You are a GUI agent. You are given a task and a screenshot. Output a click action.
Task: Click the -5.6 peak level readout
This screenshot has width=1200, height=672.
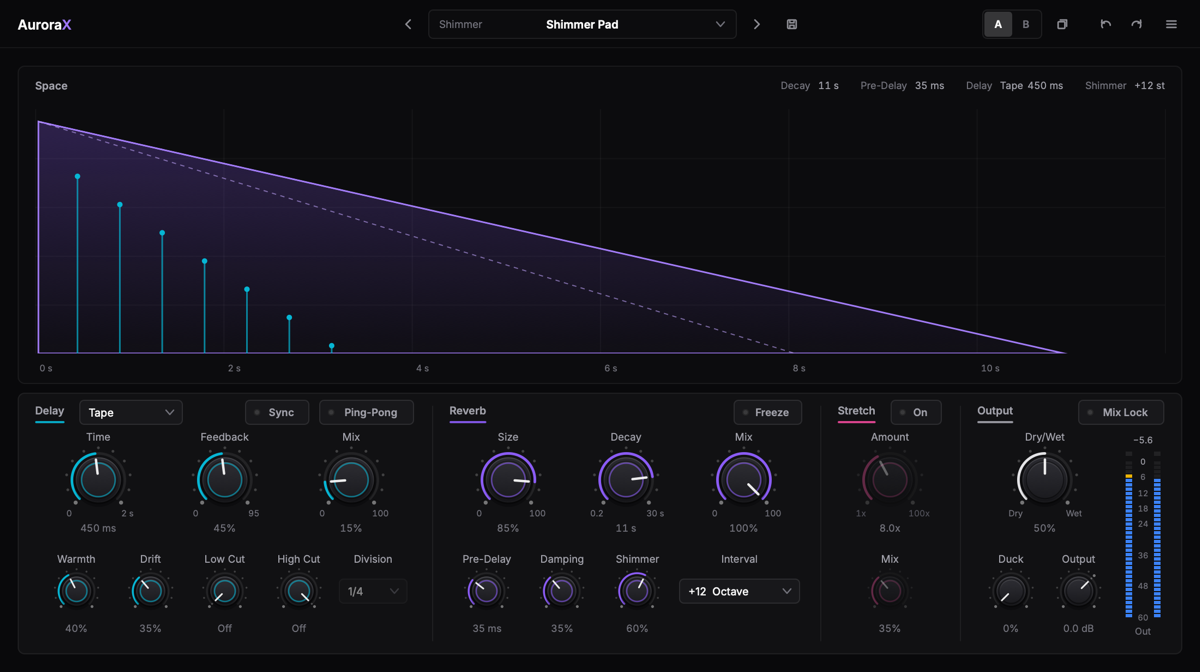1143,440
